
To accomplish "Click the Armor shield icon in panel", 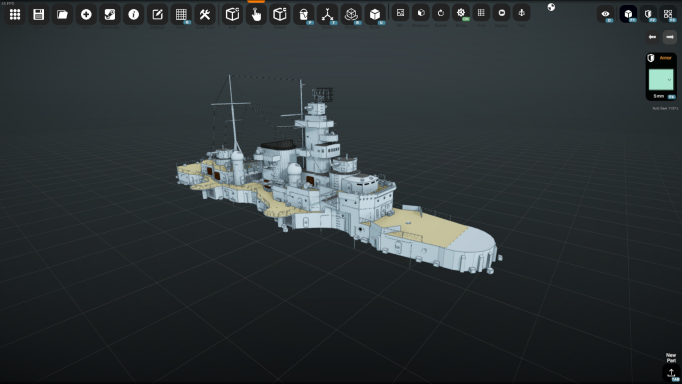I will pos(651,58).
